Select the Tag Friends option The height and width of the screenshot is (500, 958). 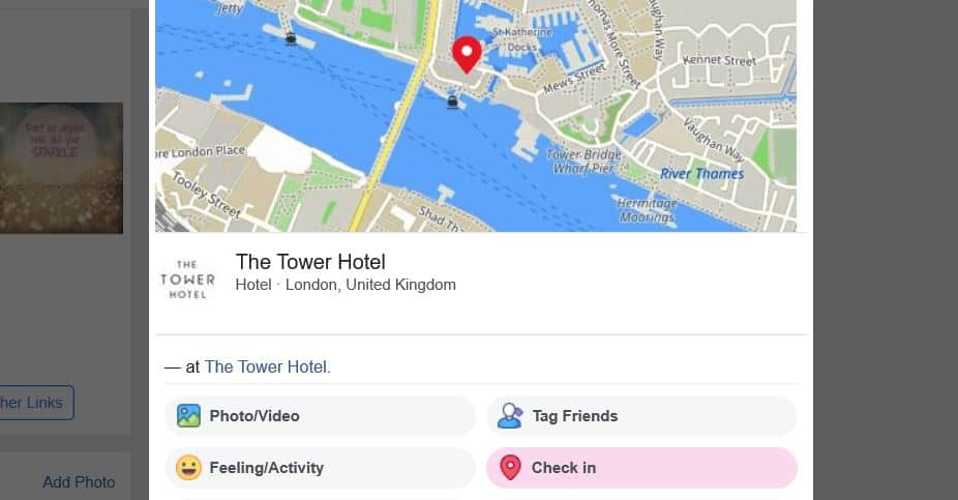click(x=642, y=416)
